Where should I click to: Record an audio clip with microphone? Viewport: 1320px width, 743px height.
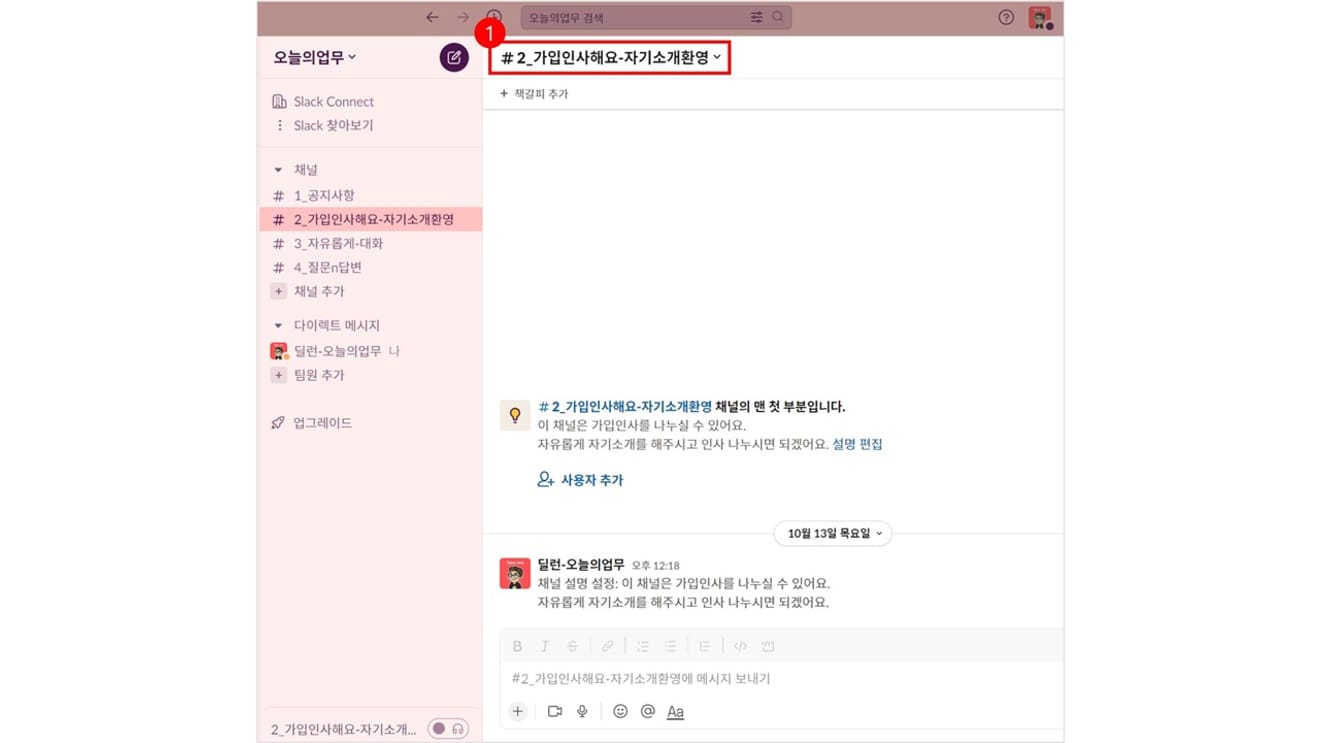click(x=582, y=711)
